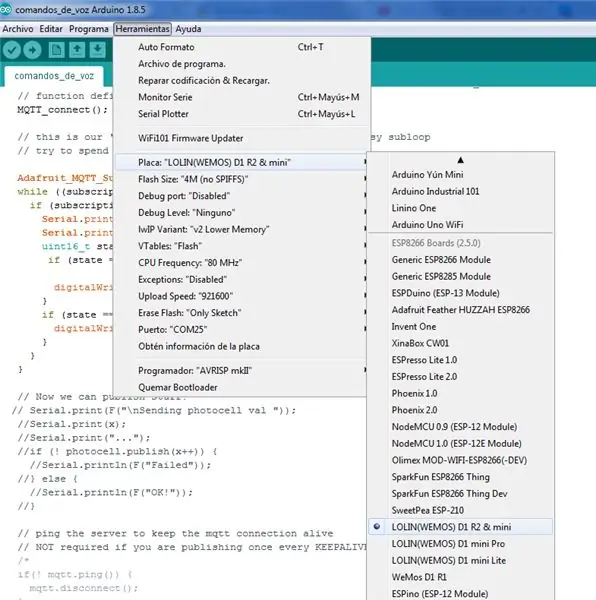
Task: Expand Debug Level submenu
Action: pyautogui.click(x=241, y=213)
